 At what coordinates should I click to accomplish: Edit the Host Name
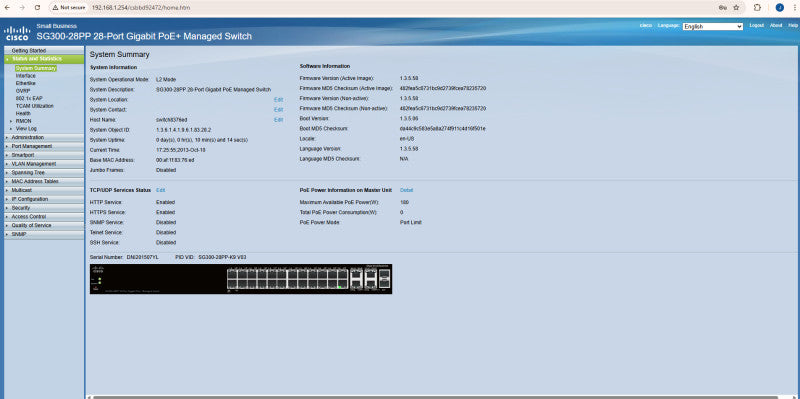coord(279,120)
